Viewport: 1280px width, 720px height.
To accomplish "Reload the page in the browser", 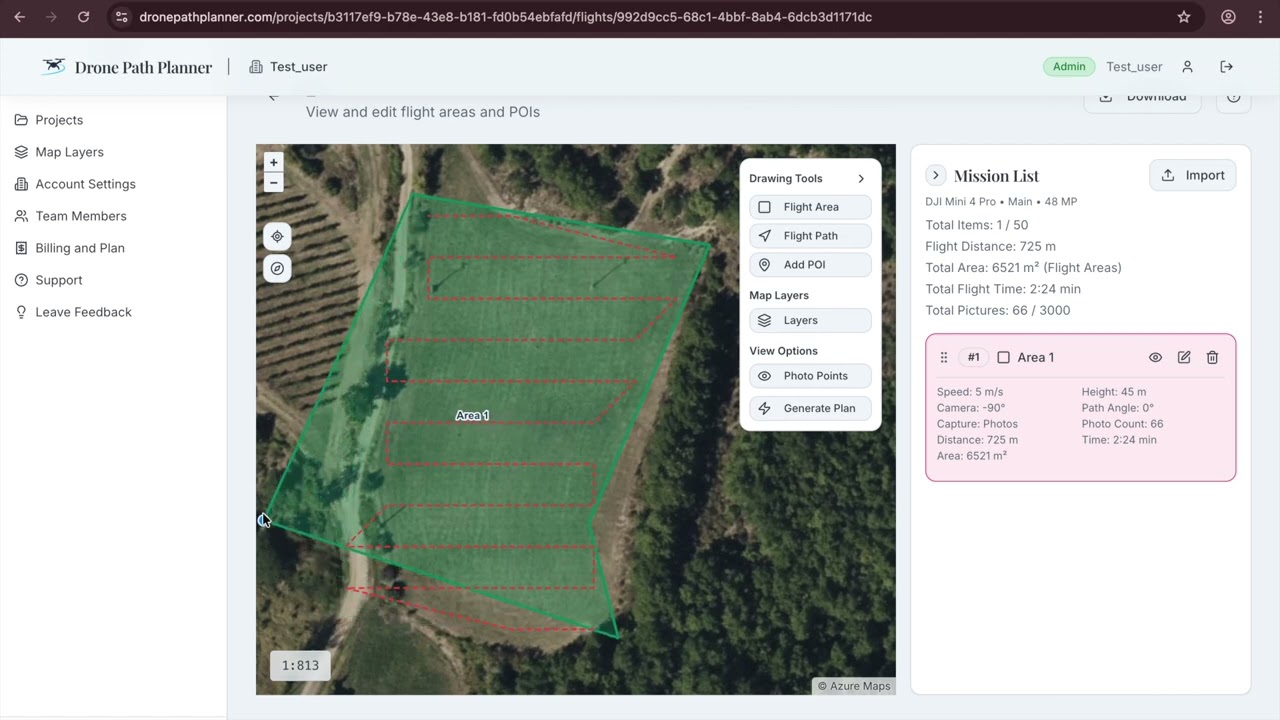I will tap(84, 17).
